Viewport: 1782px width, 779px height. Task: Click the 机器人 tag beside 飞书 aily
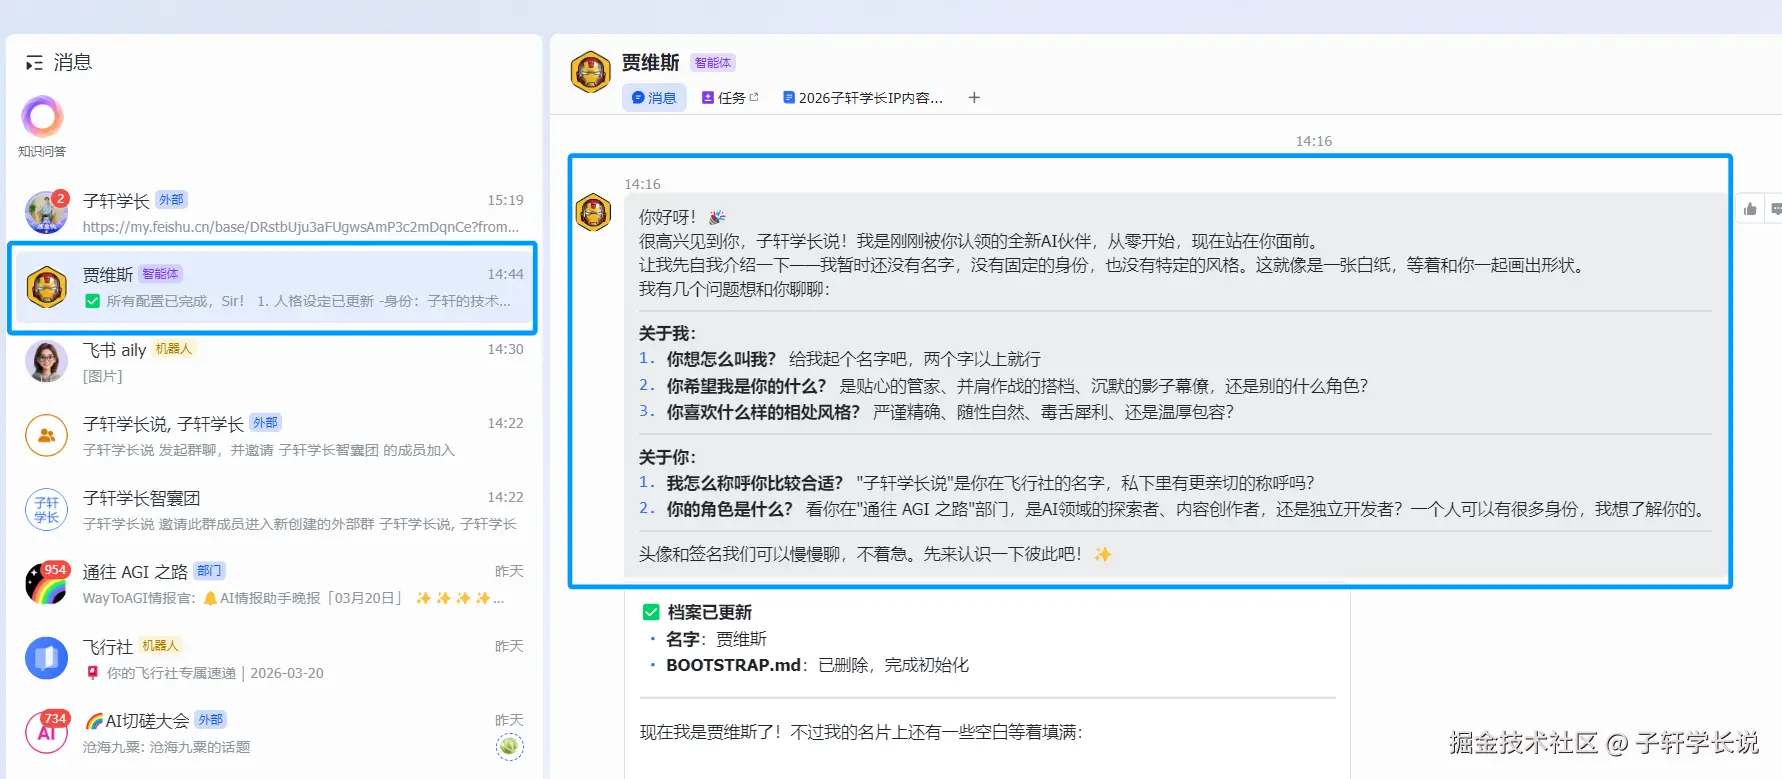[x=174, y=348]
